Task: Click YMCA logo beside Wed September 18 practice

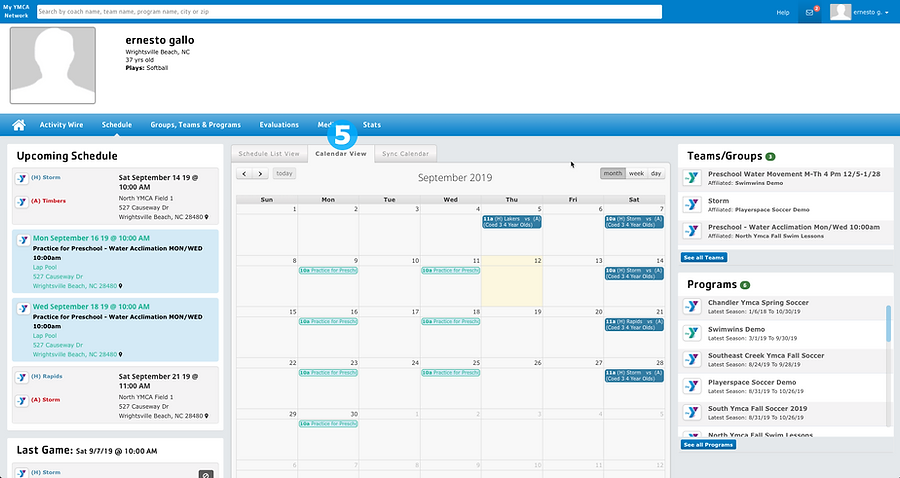Action: point(23,308)
